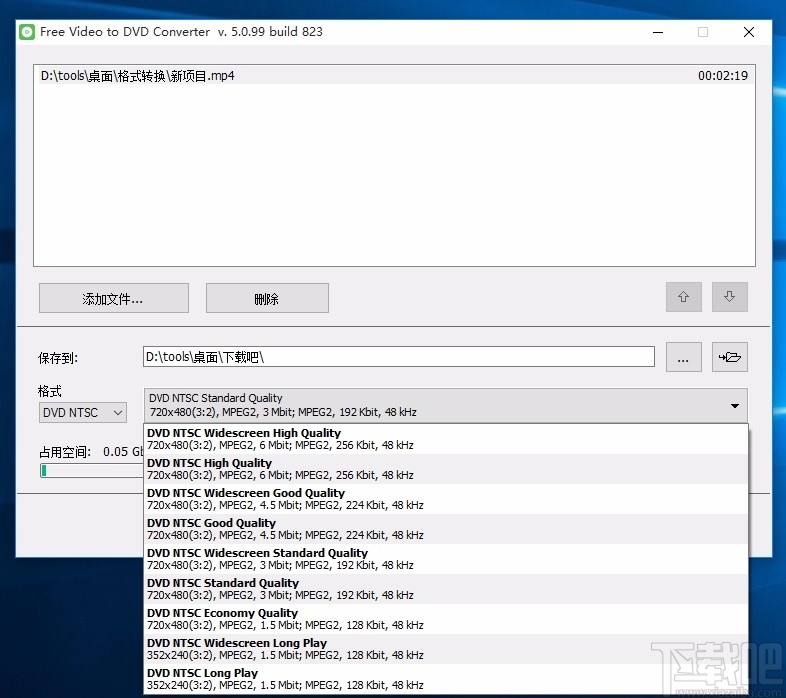Browse for save folder with the ... button
The height and width of the screenshot is (698, 786).
click(683, 357)
